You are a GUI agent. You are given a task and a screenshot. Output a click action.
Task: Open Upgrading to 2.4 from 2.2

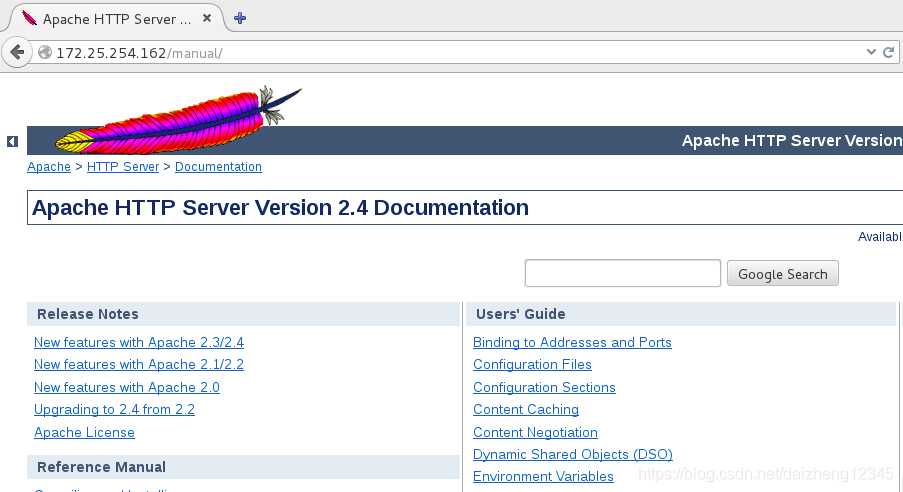coord(114,410)
